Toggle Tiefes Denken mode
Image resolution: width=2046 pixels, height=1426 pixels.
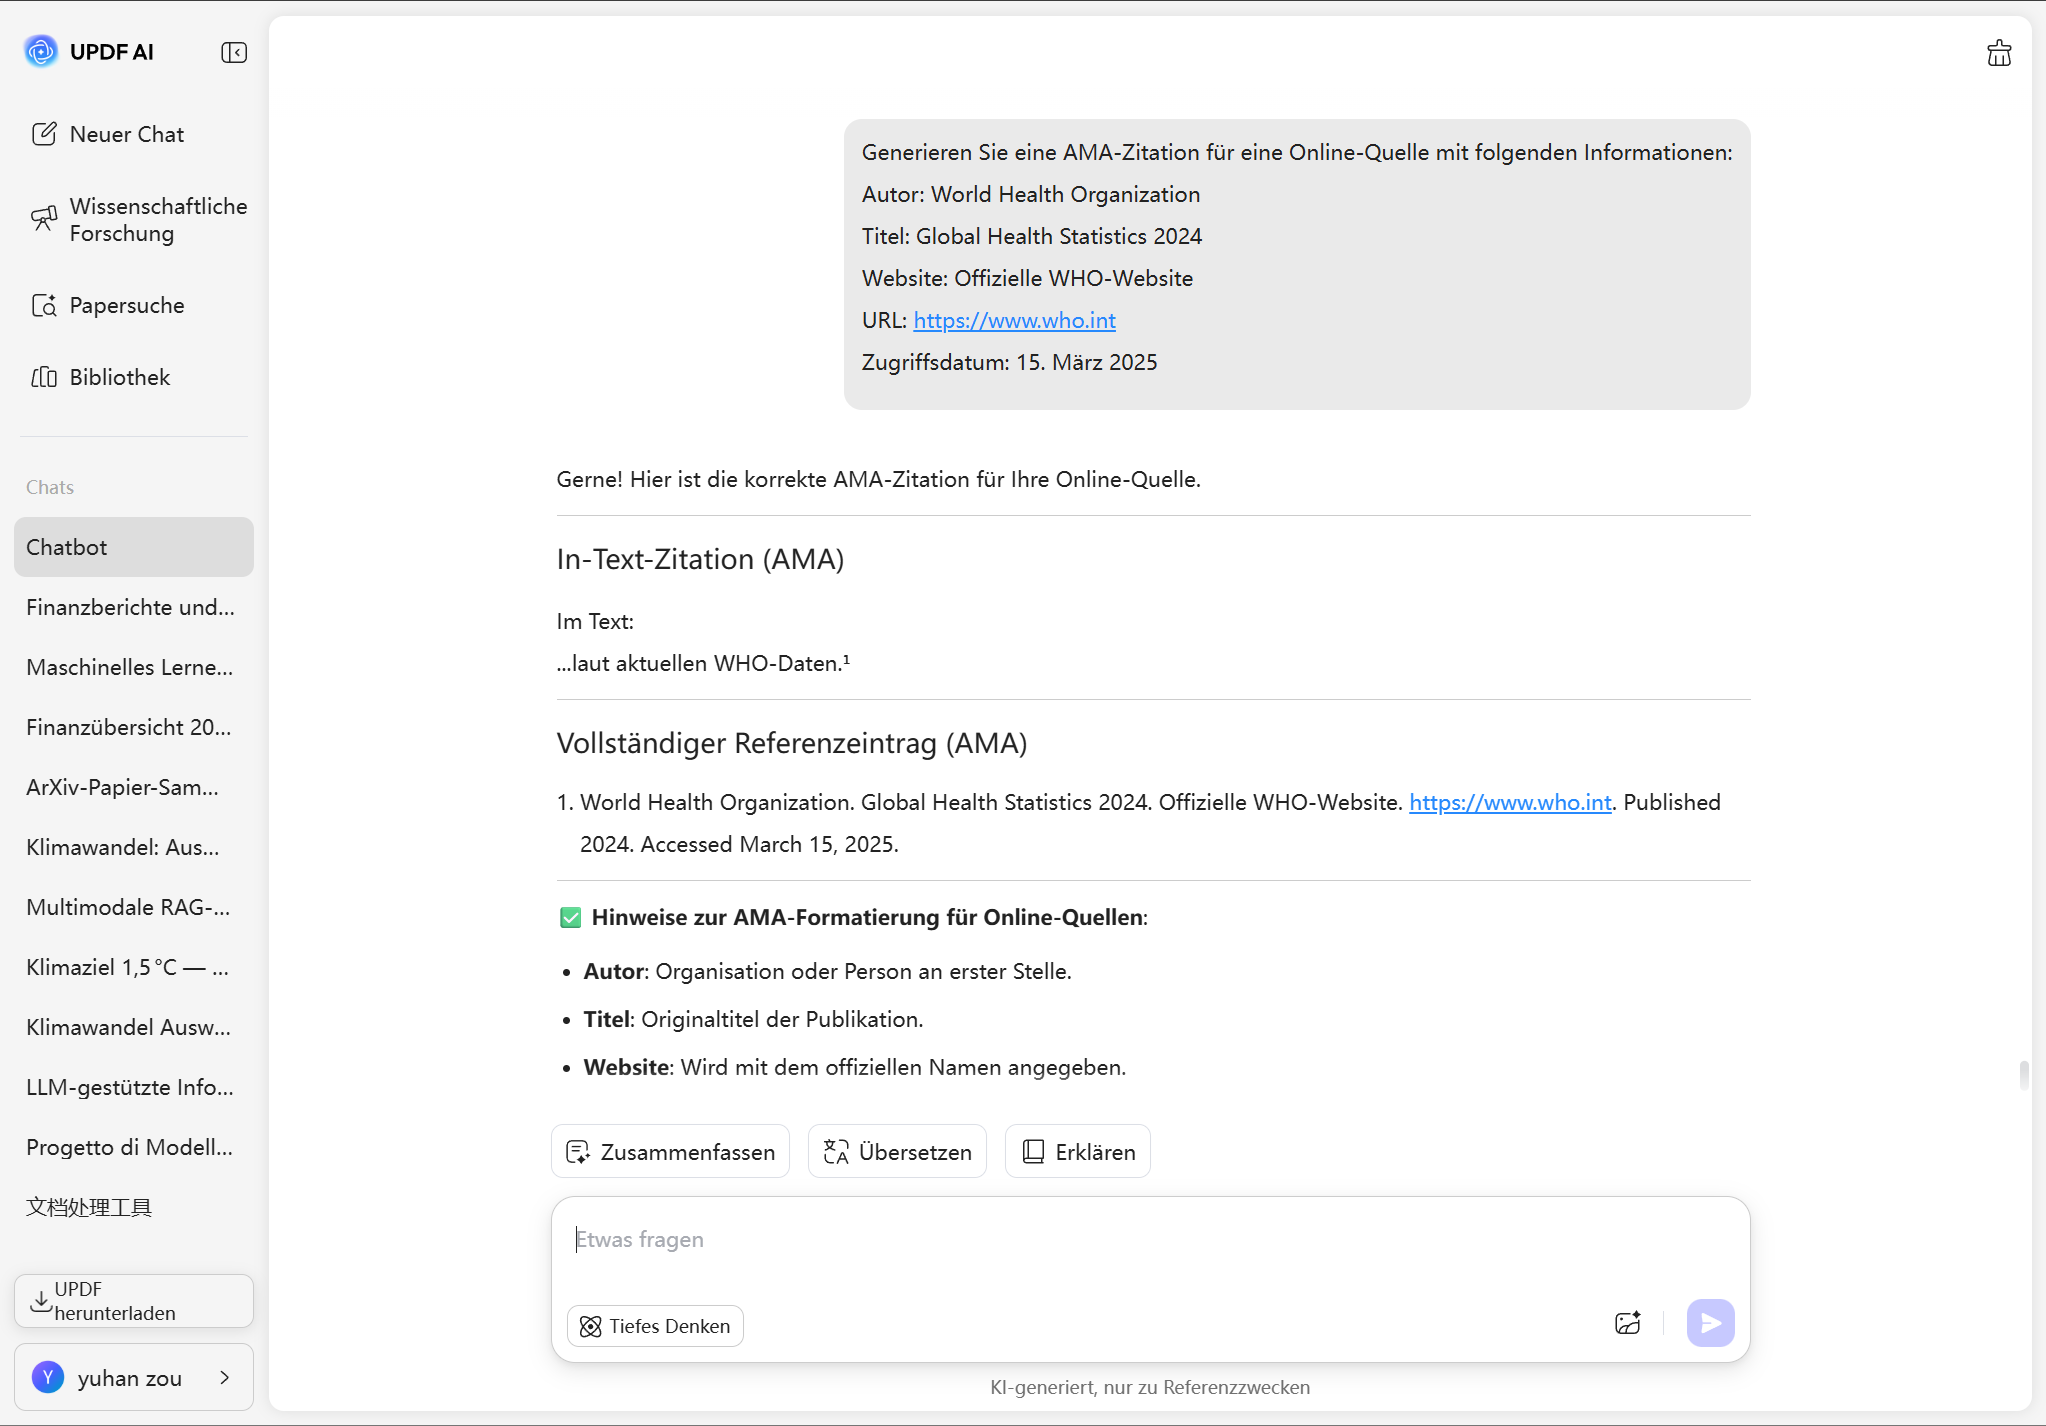655,1326
